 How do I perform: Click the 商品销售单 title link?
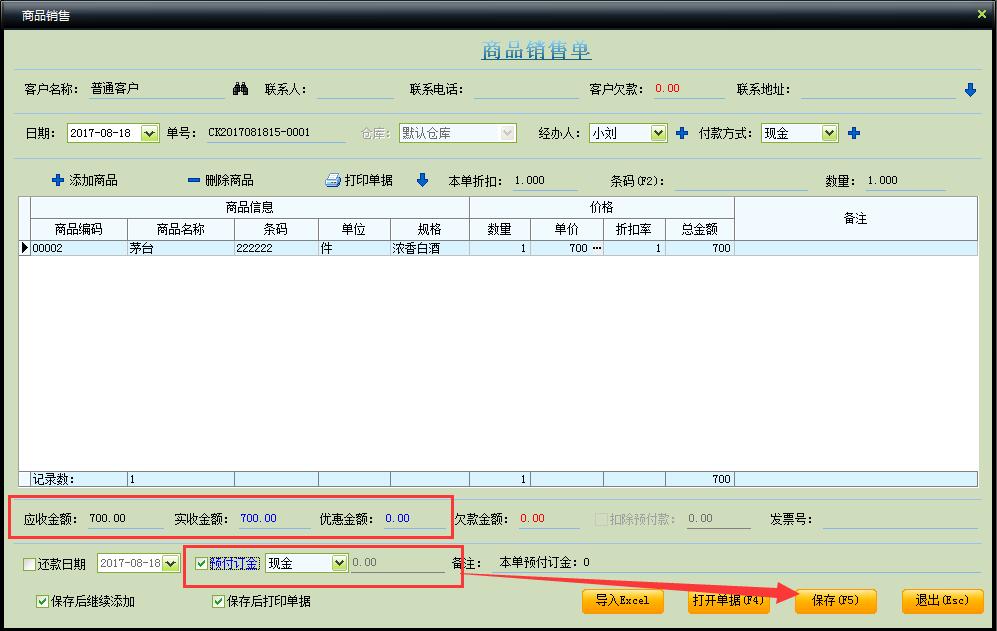tap(536, 50)
